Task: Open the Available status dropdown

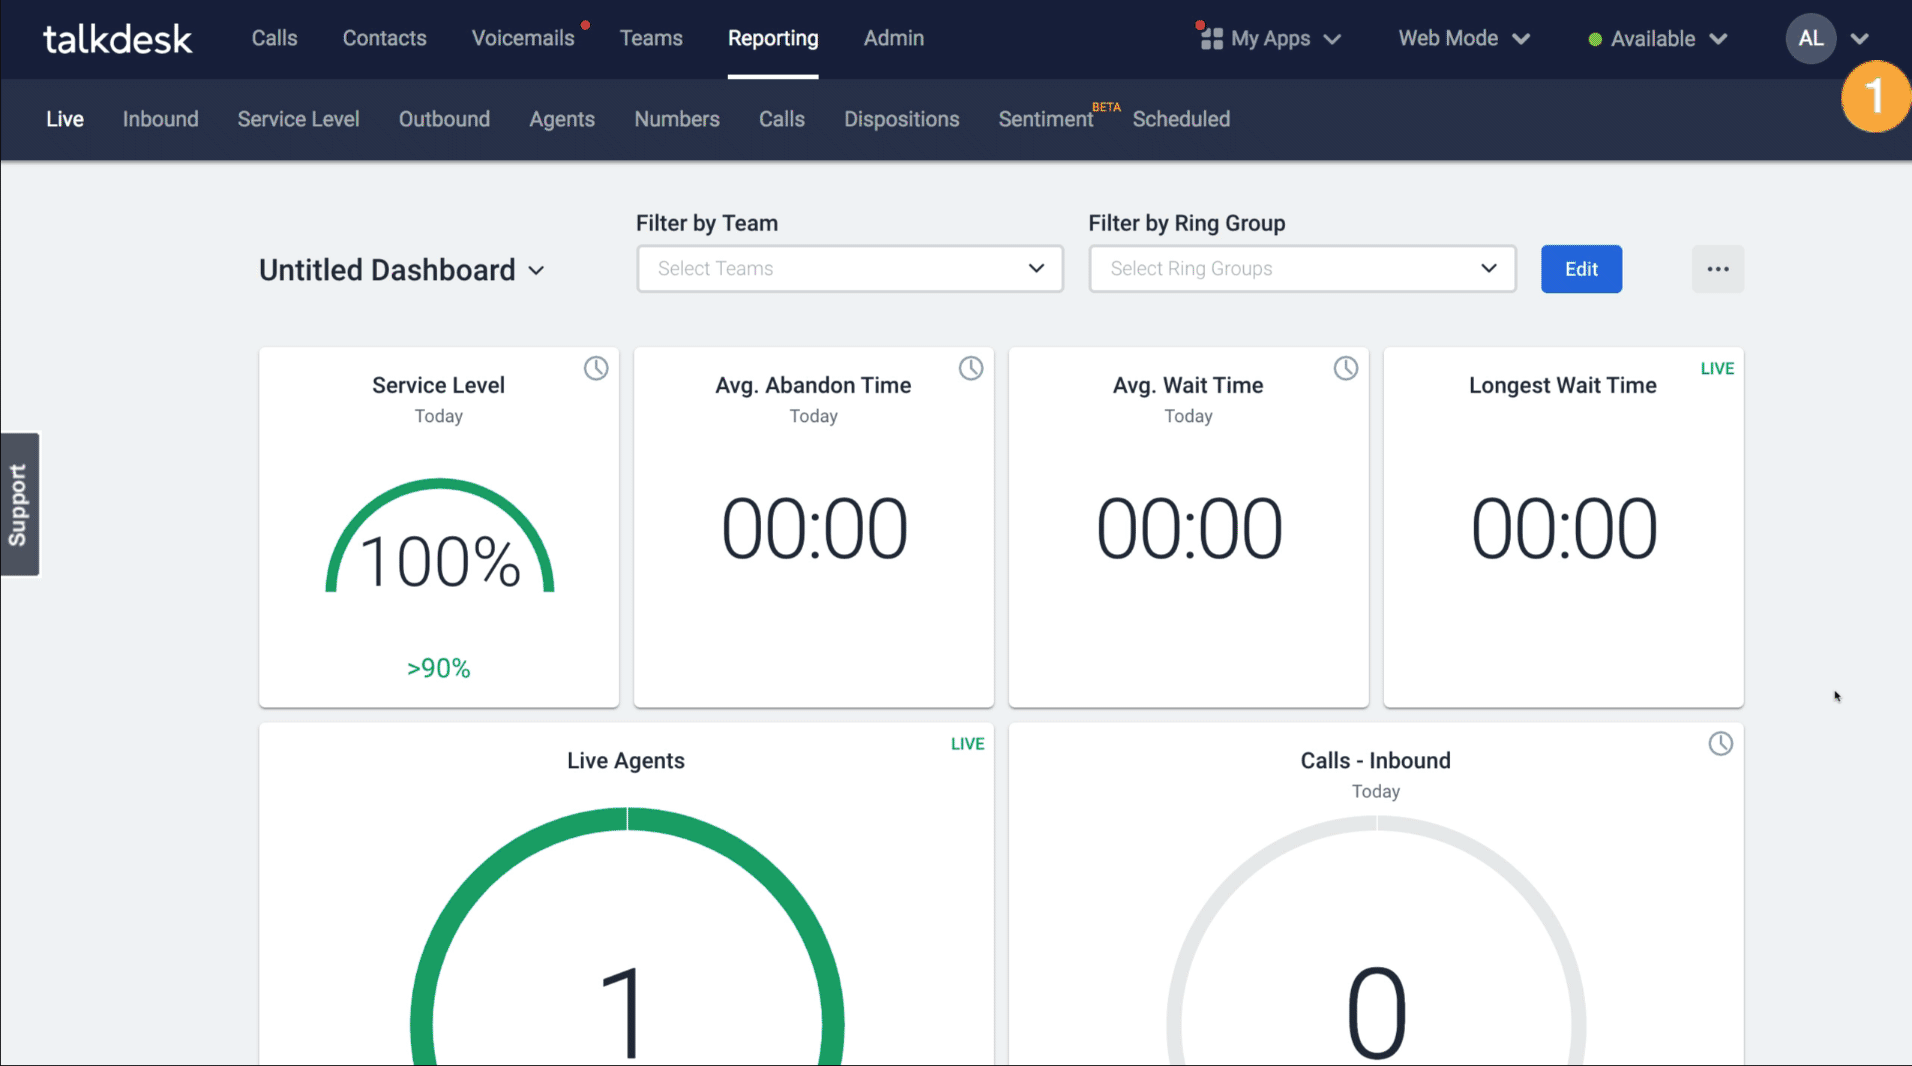Action: pyautogui.click(x=1657, y=39)
